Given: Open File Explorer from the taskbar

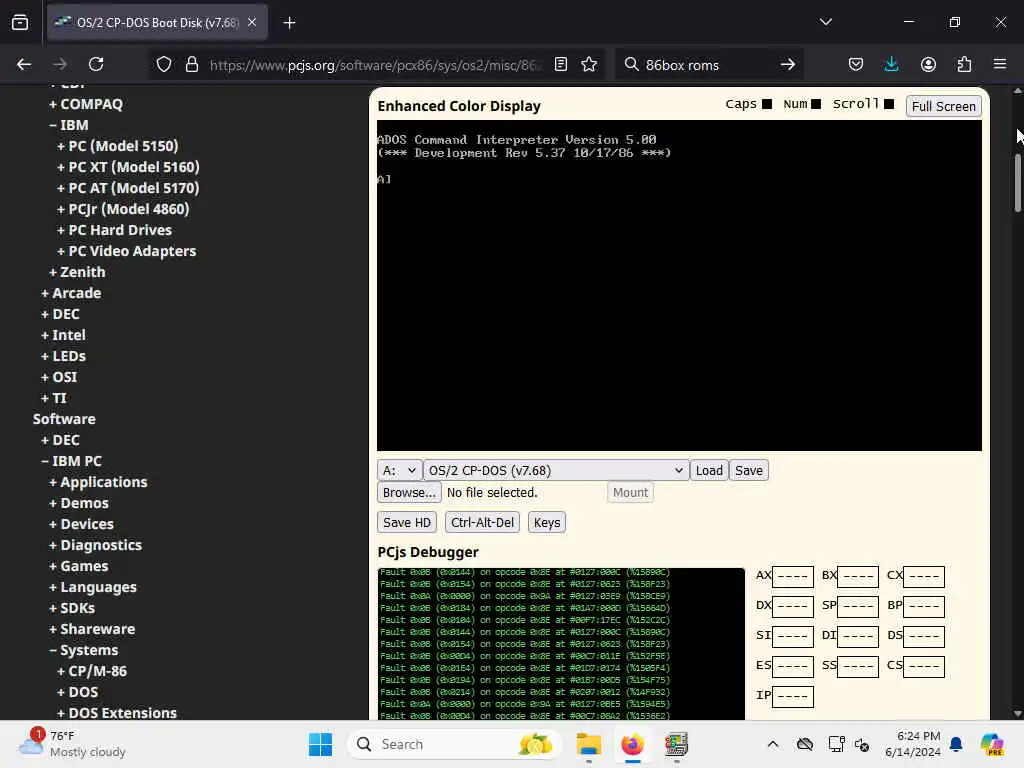Looking at the screenshot, I should point(588,744).
